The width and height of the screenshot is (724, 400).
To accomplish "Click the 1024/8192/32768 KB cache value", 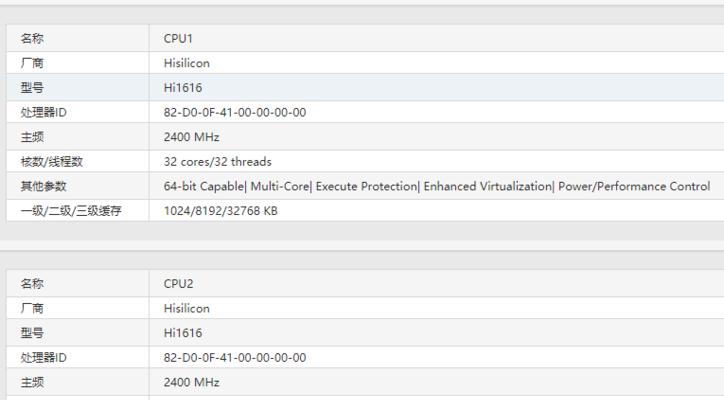I will pos(220,211).
